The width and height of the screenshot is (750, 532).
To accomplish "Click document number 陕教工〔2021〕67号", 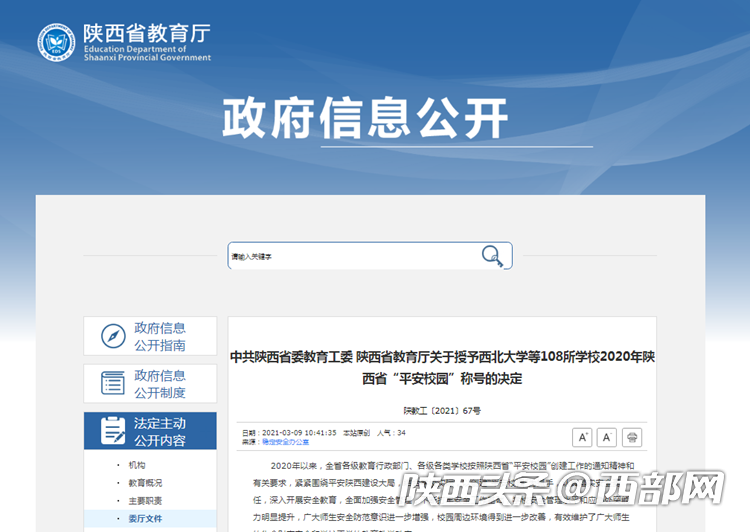I will [442, 410].
